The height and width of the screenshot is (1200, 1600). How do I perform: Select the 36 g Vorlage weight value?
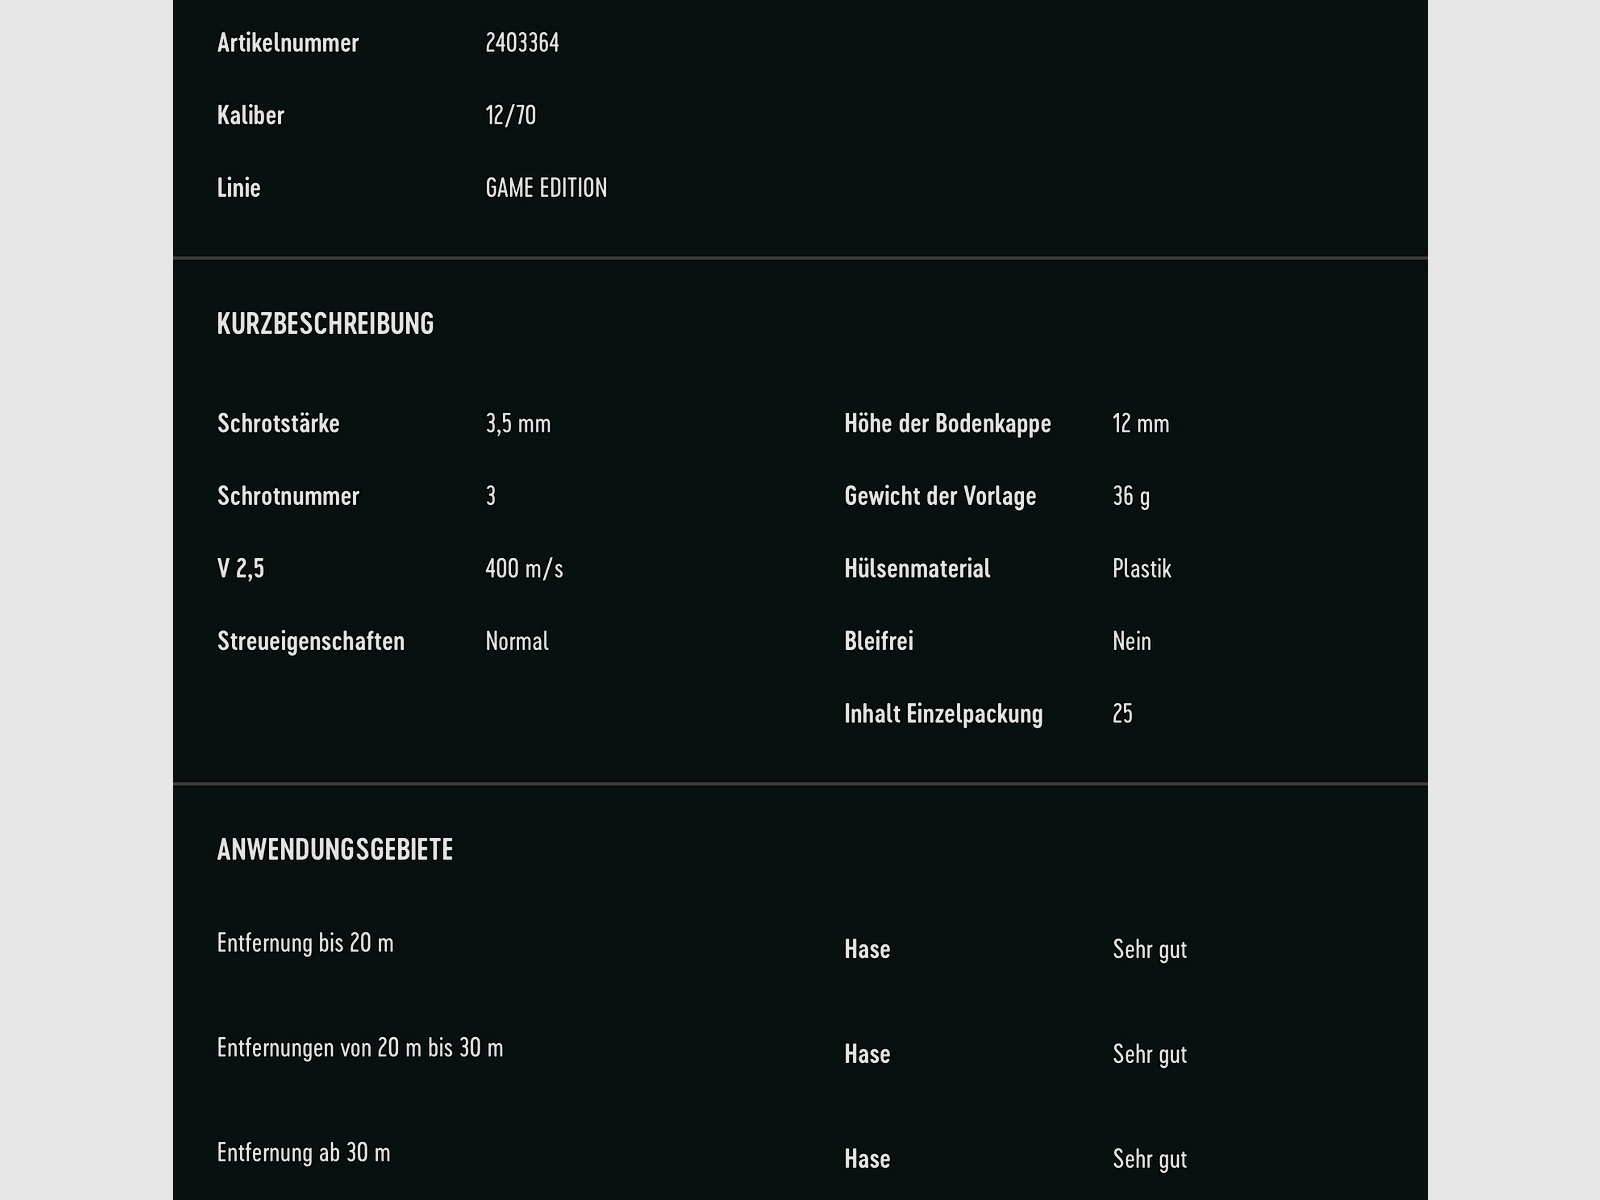tap(1131, 496)
